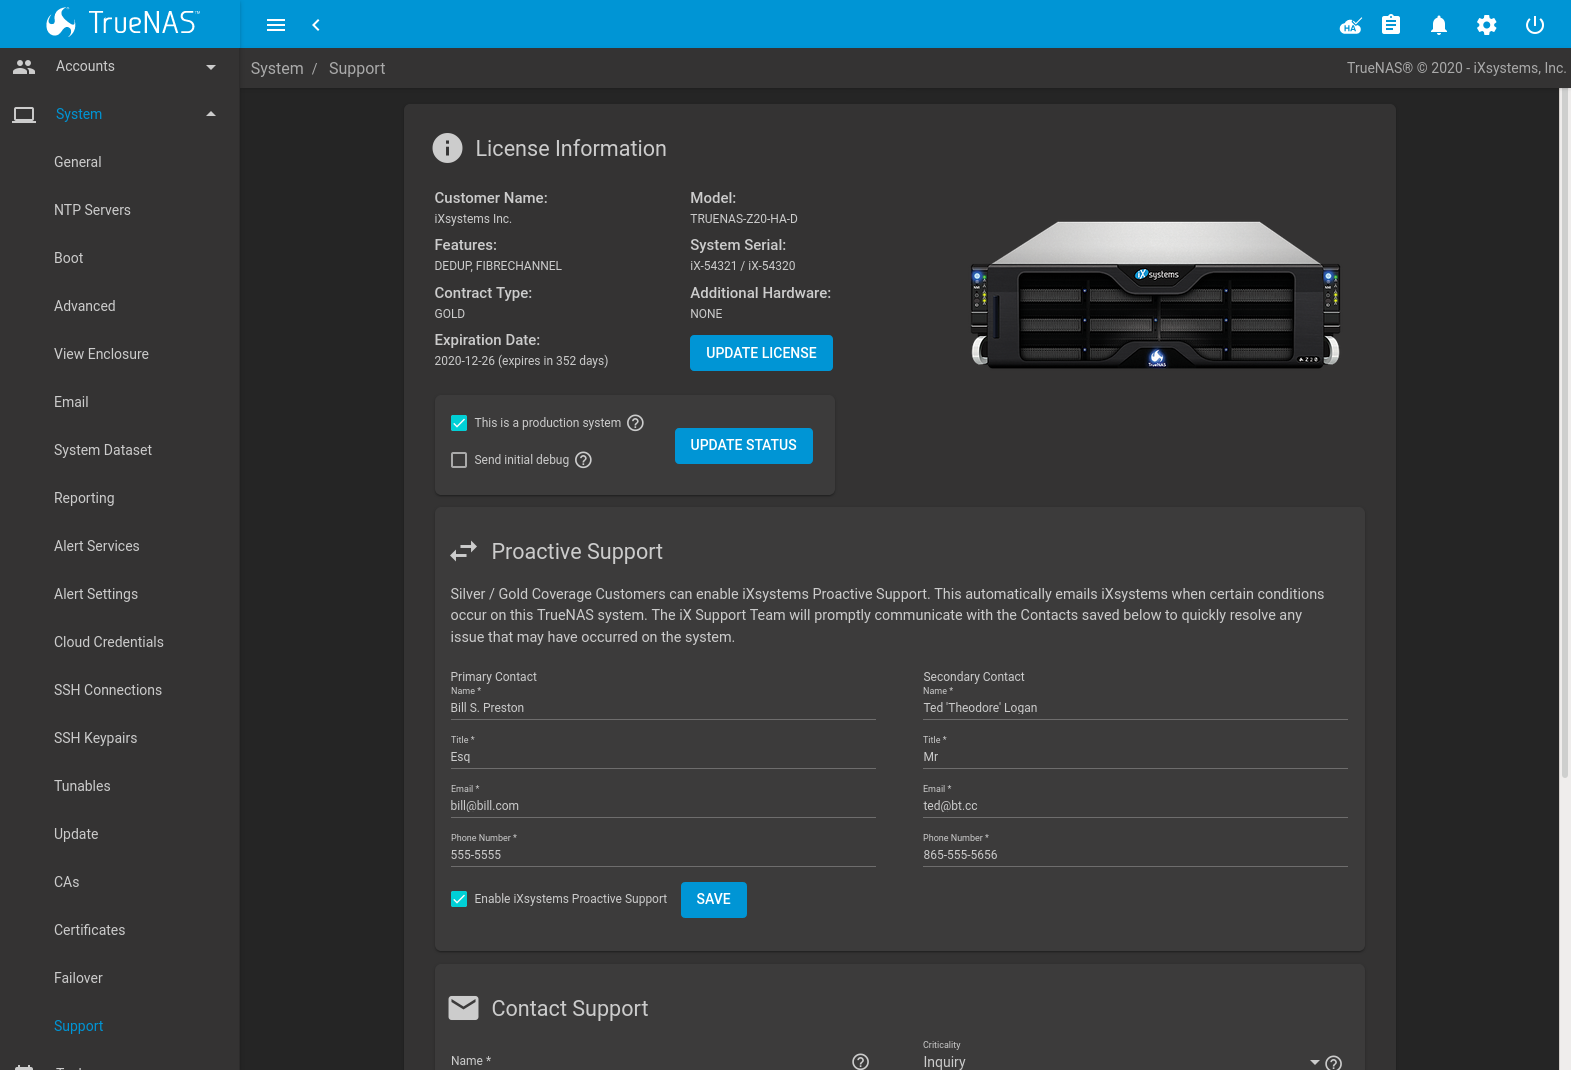Collapse the sidebar with the left chevron
The width and height of the screenshot is (1571, 1070).
click(316, 25)
